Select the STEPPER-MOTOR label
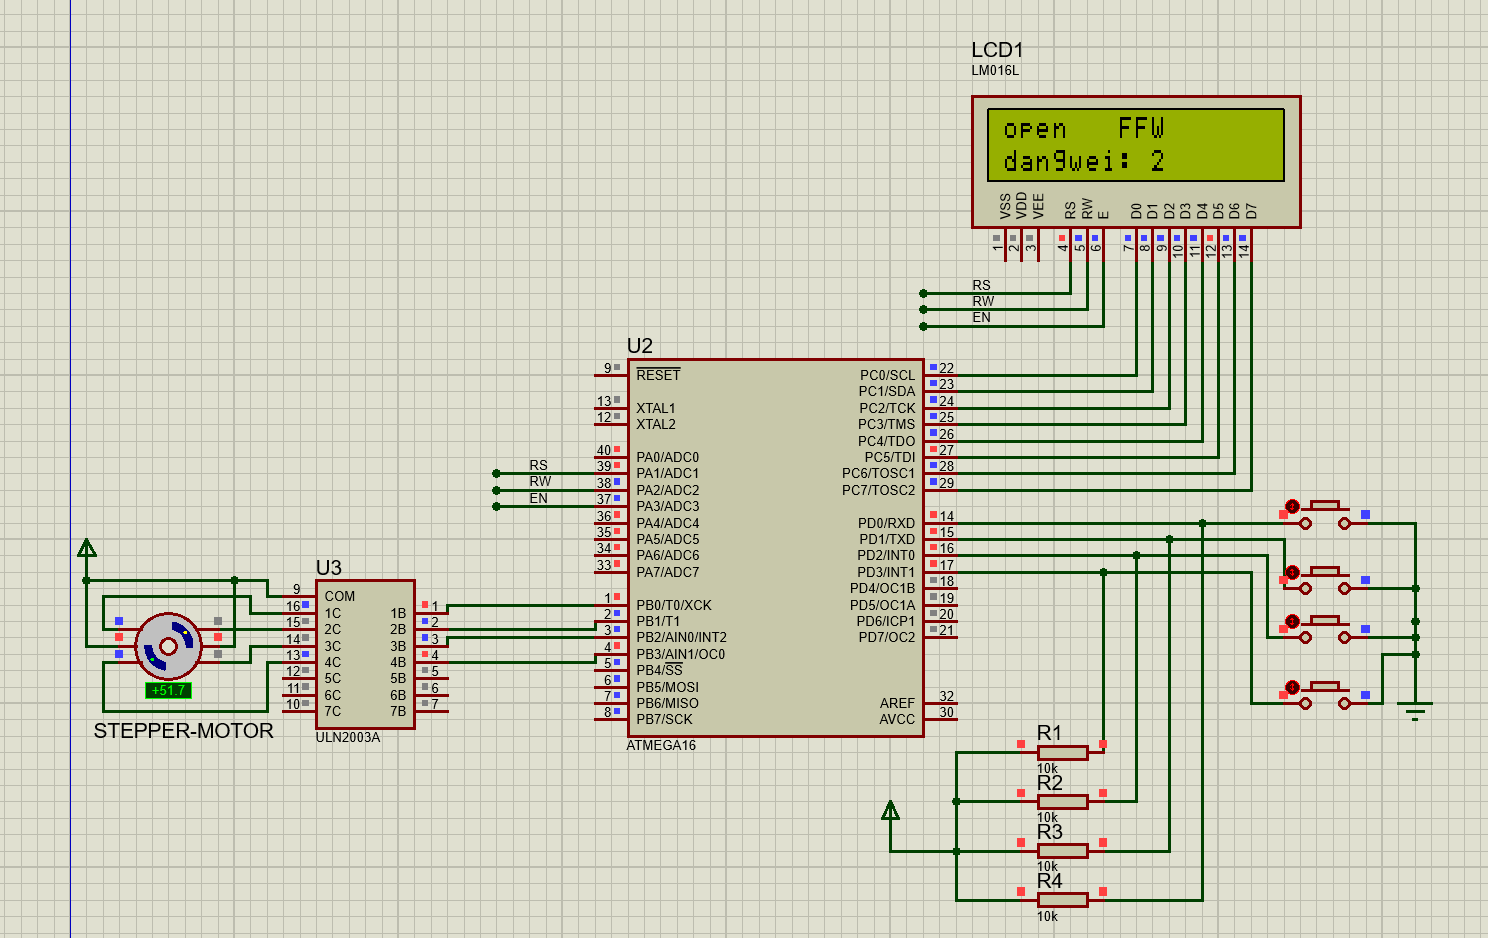This screenshot has height=938, width=1488. [184, 731]
